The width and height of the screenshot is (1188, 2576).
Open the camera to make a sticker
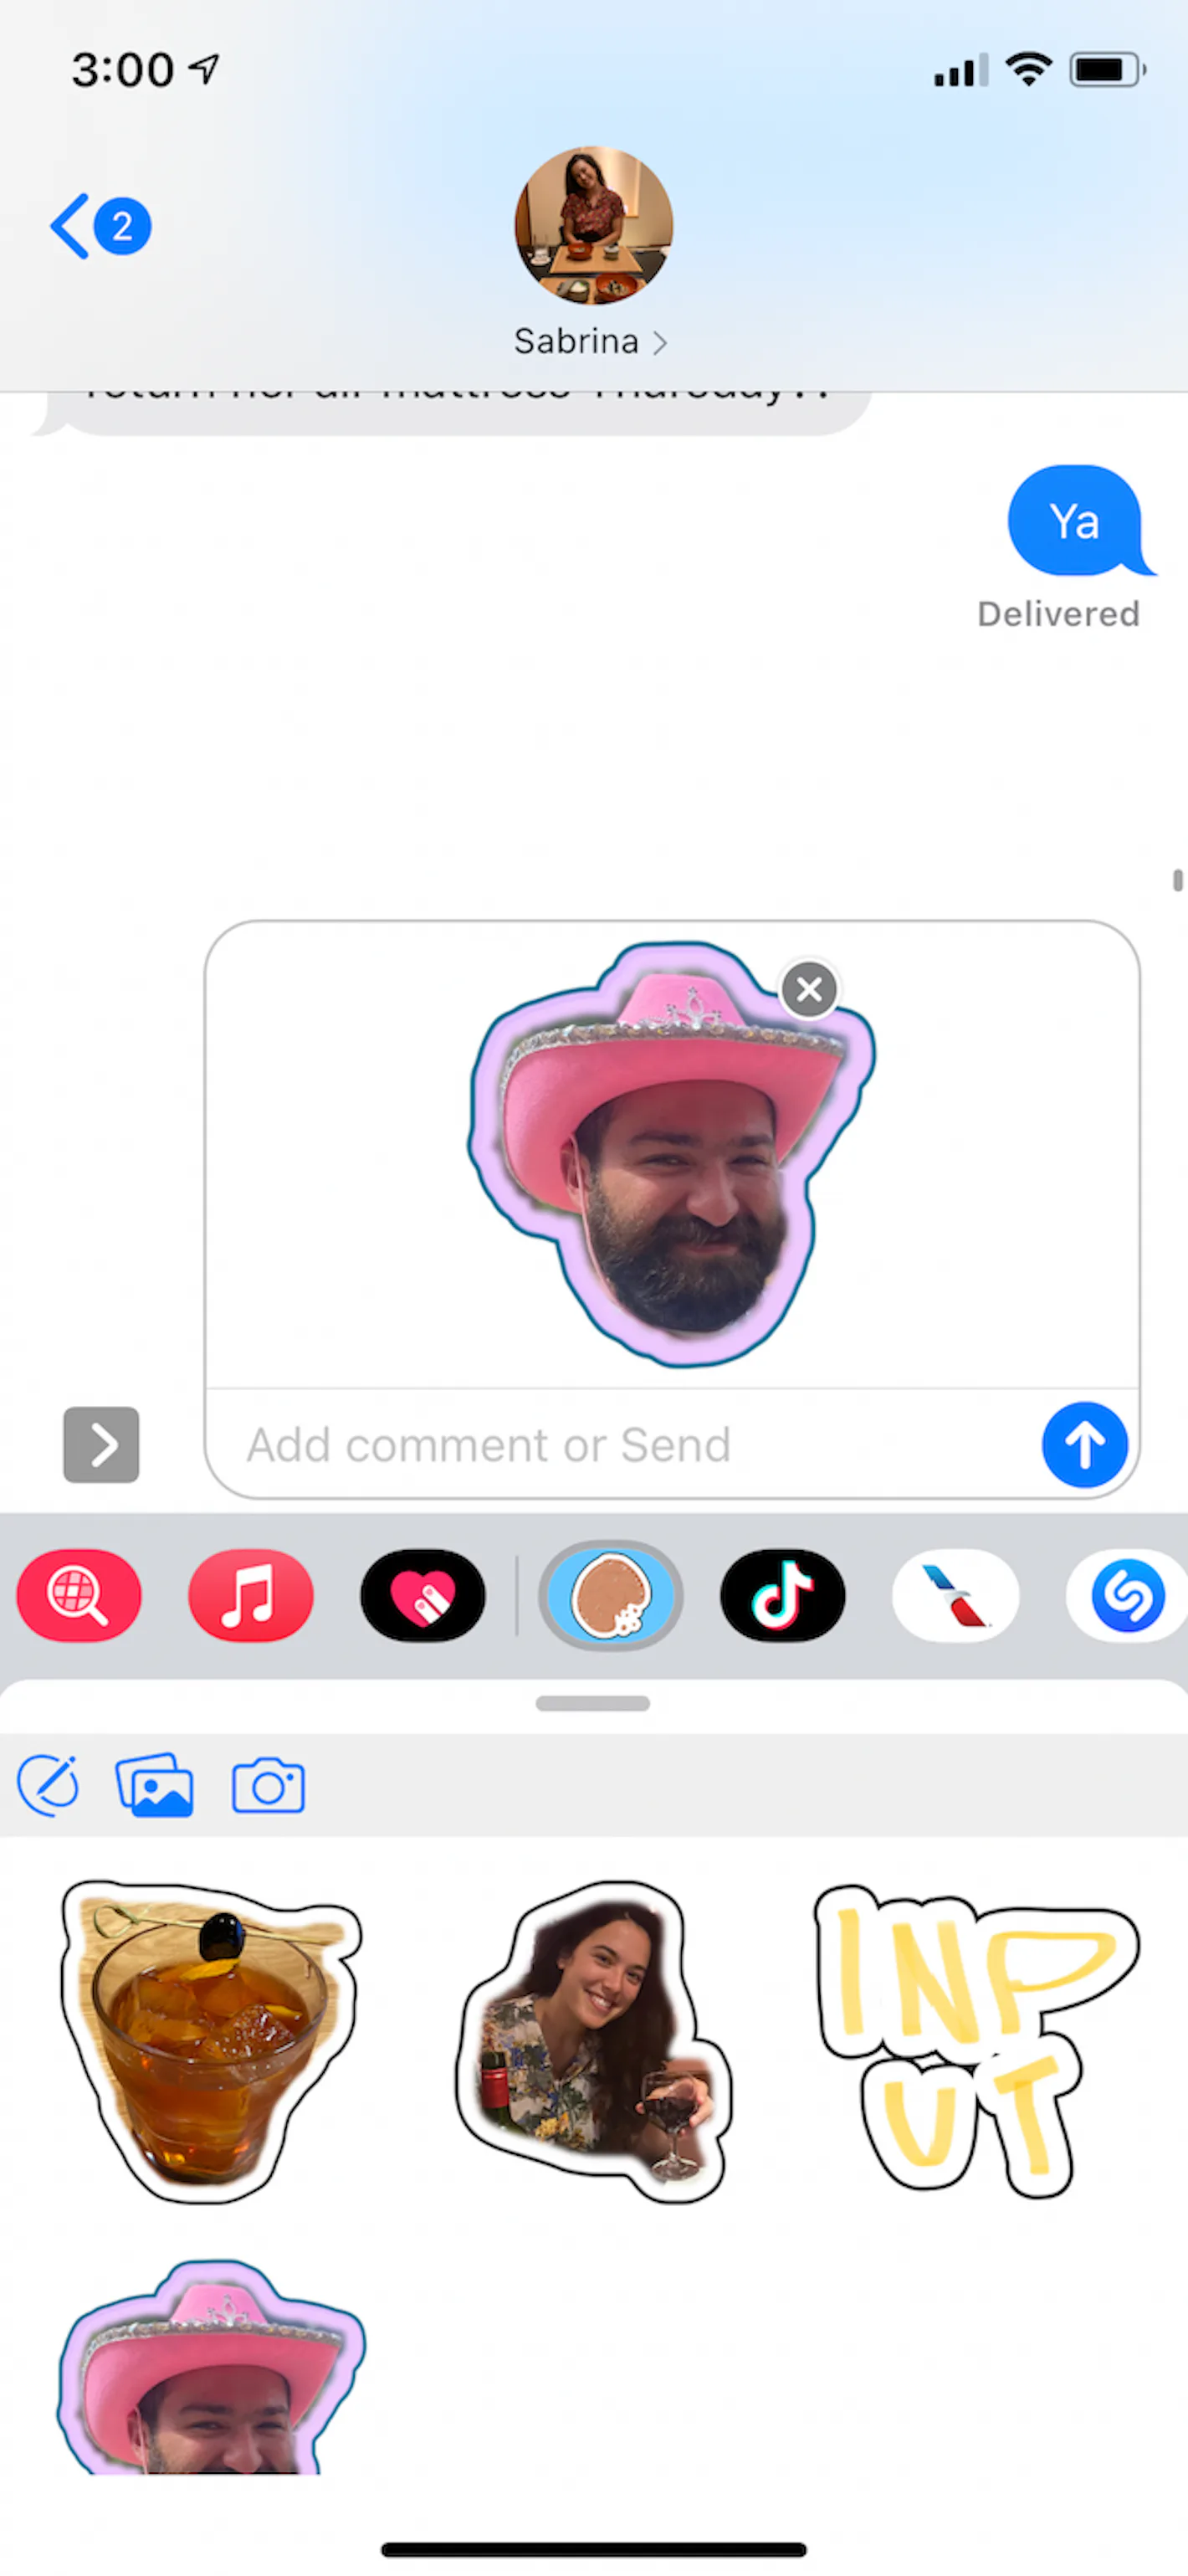pos(268,1785)
